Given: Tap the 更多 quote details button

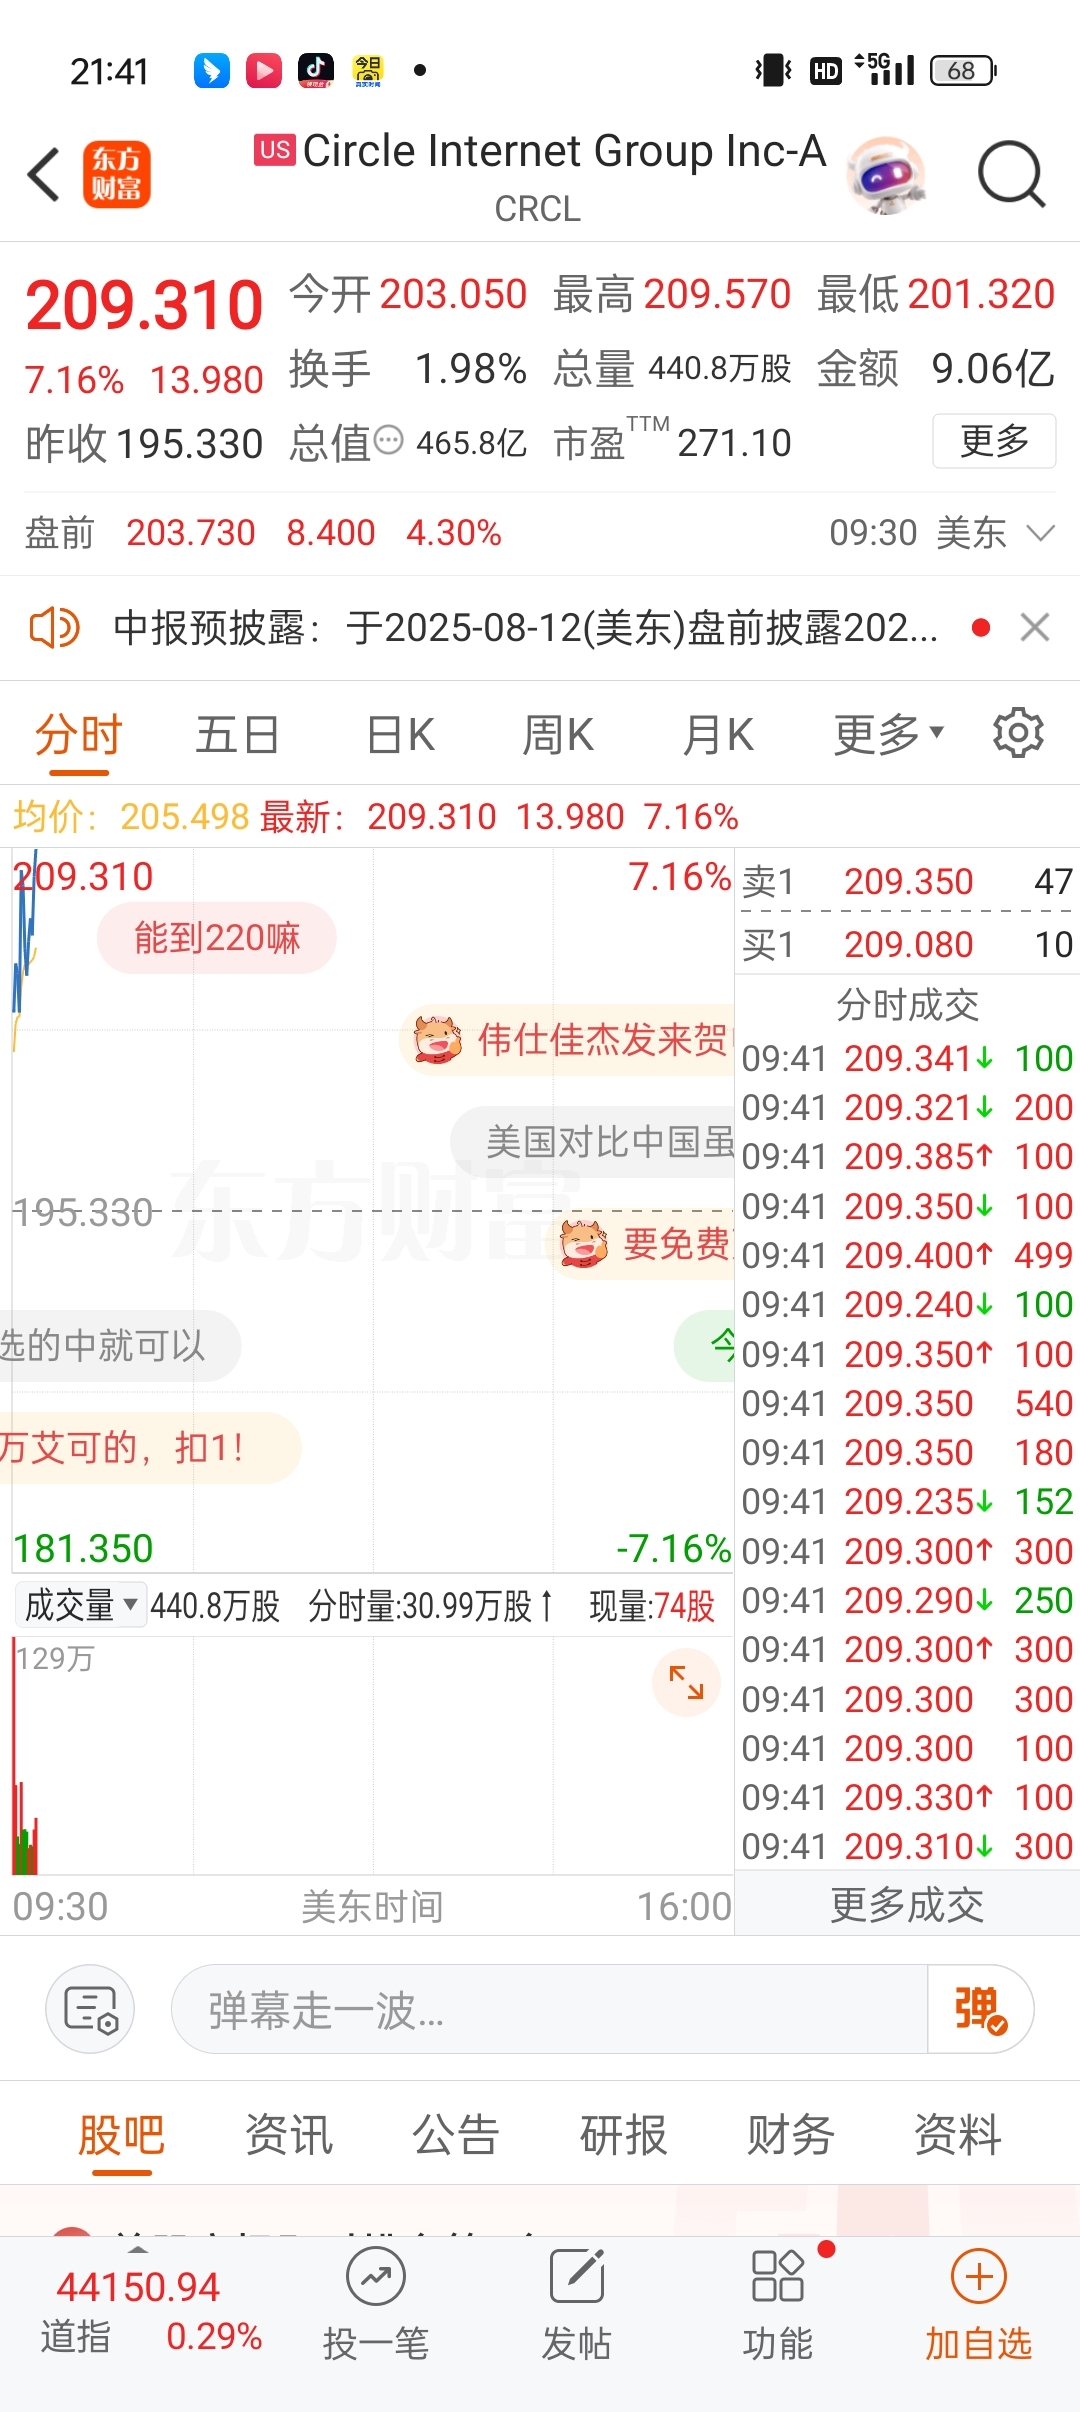Looking at the screenshot, I should (x=994, y=441).
